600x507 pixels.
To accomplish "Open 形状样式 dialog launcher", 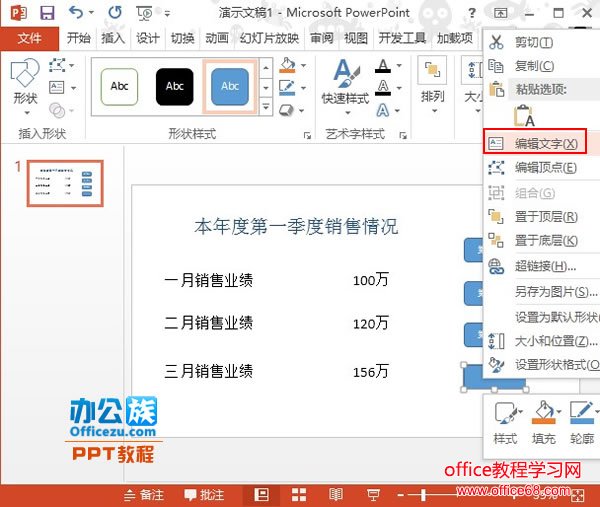I will (x=307, y=135).
